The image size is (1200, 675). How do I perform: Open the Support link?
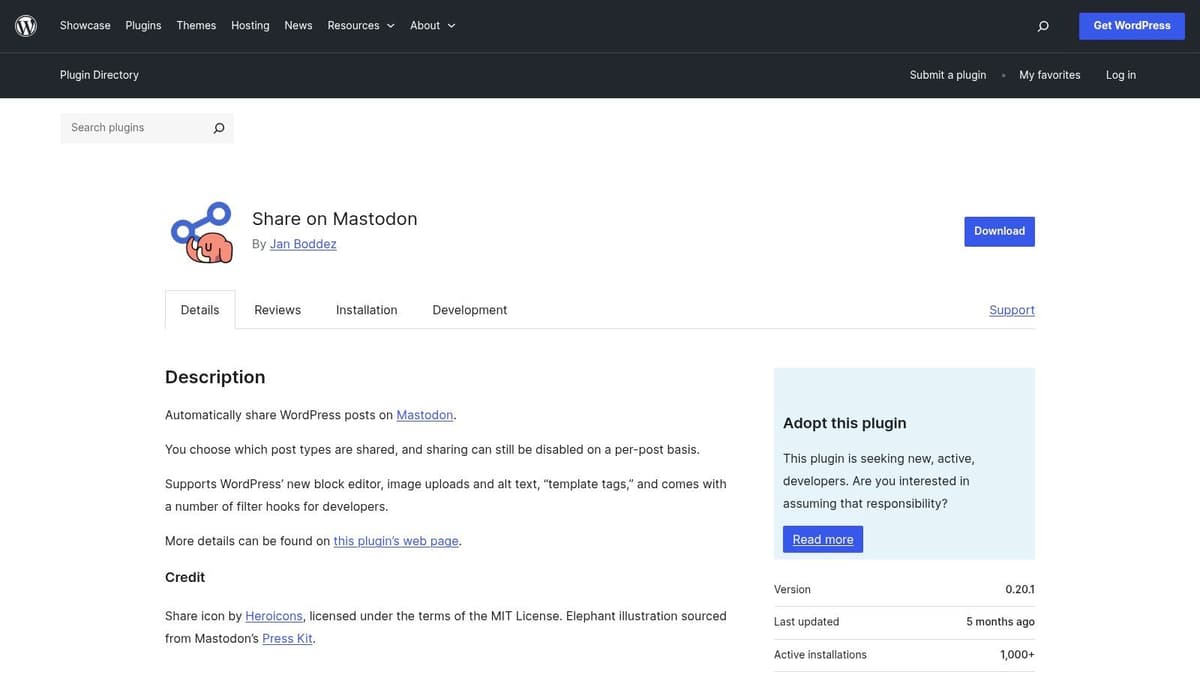(x=1012, y=310)
